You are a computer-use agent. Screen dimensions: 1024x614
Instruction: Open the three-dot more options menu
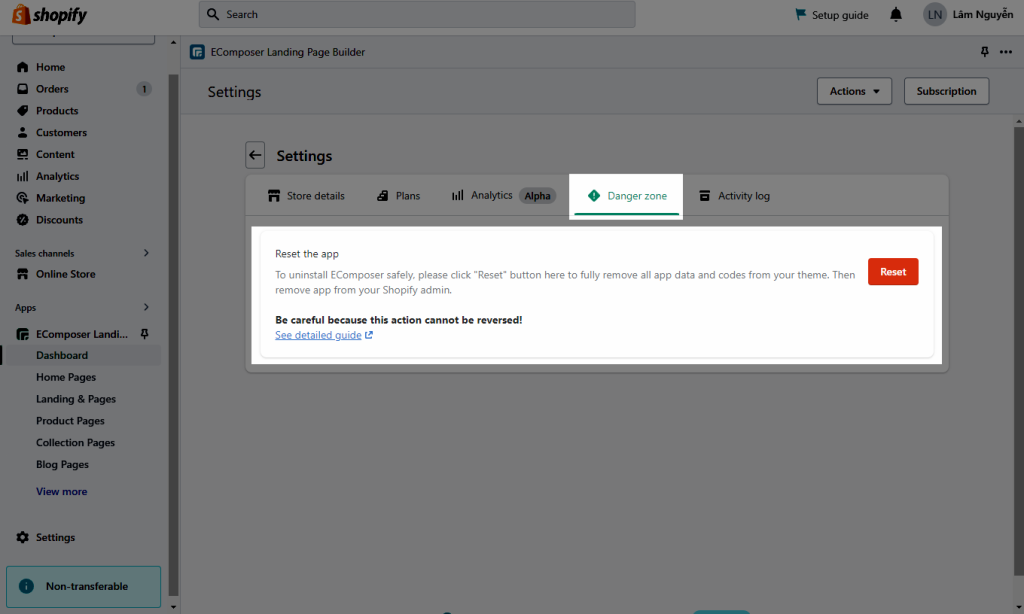(x=1006, y=52)
